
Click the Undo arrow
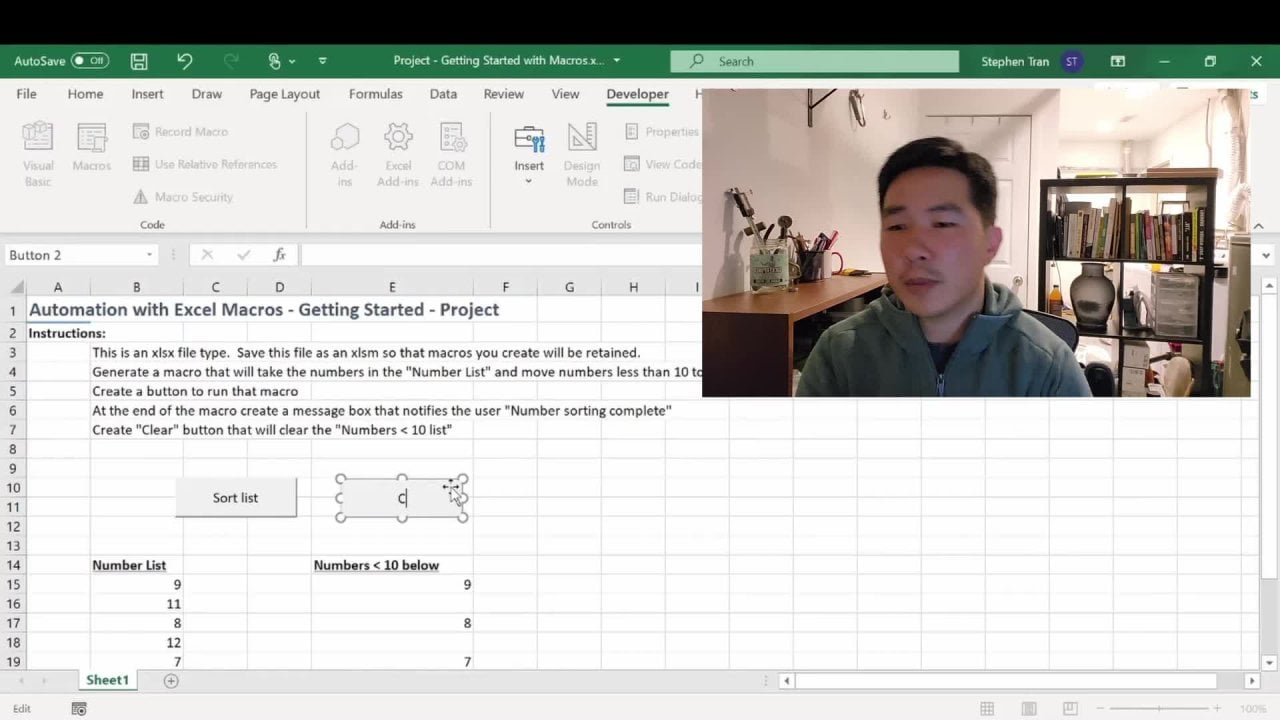point(184,61)
